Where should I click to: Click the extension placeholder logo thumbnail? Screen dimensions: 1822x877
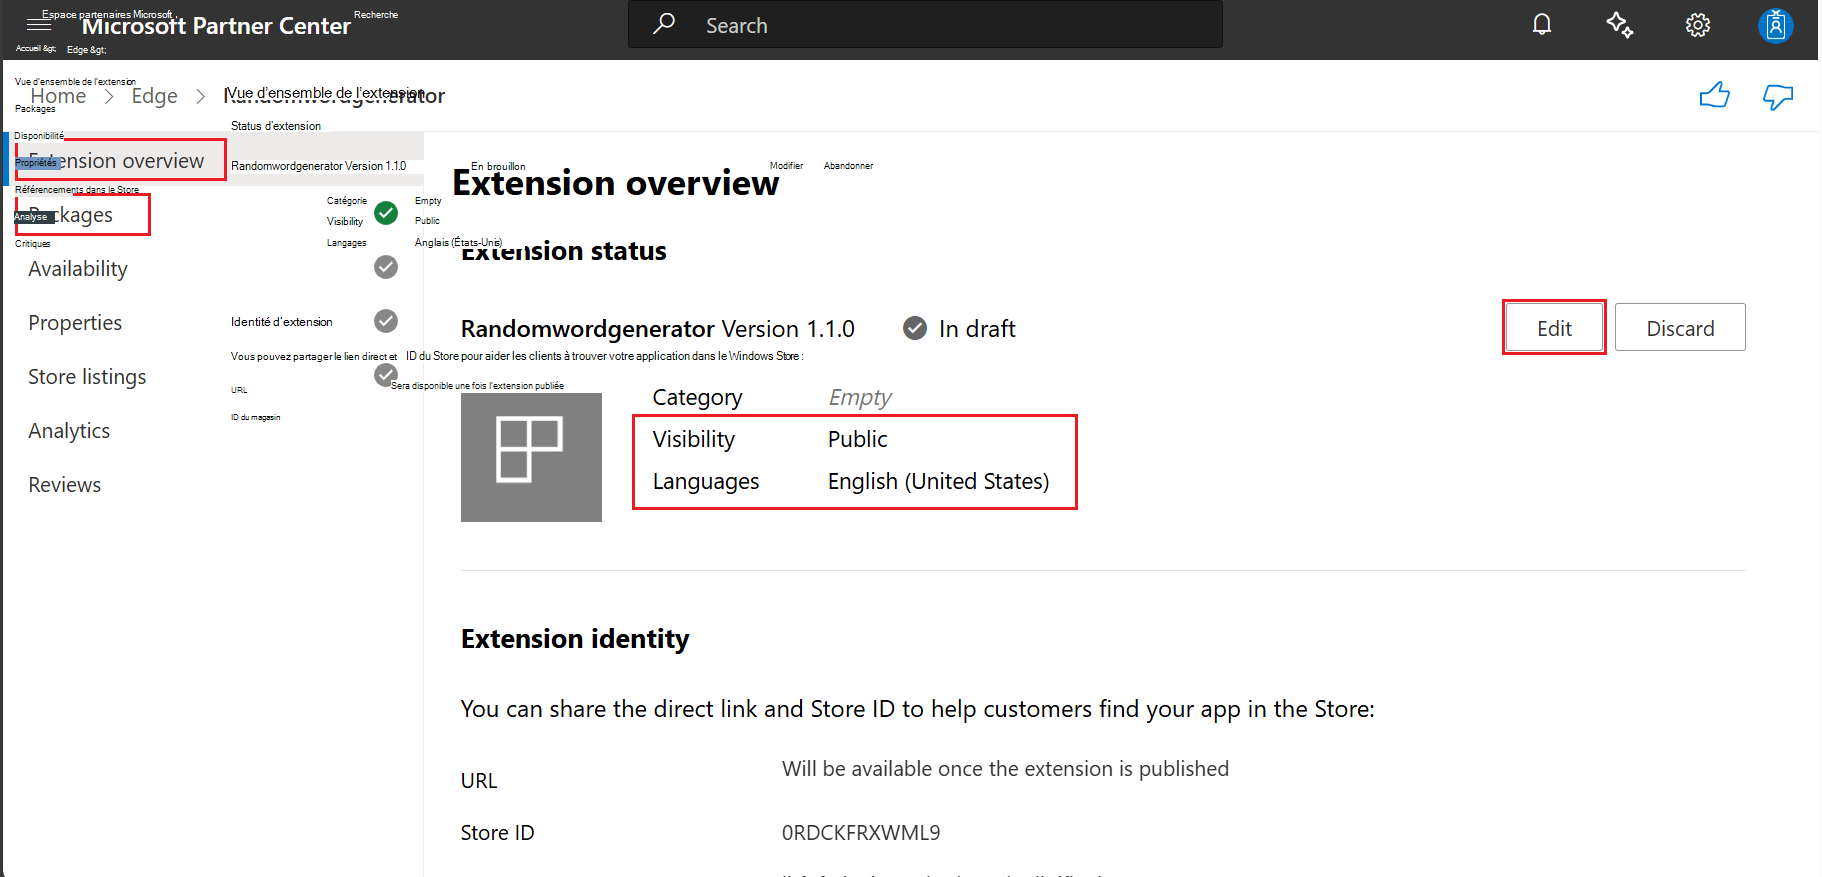click(x=531, y=457)
